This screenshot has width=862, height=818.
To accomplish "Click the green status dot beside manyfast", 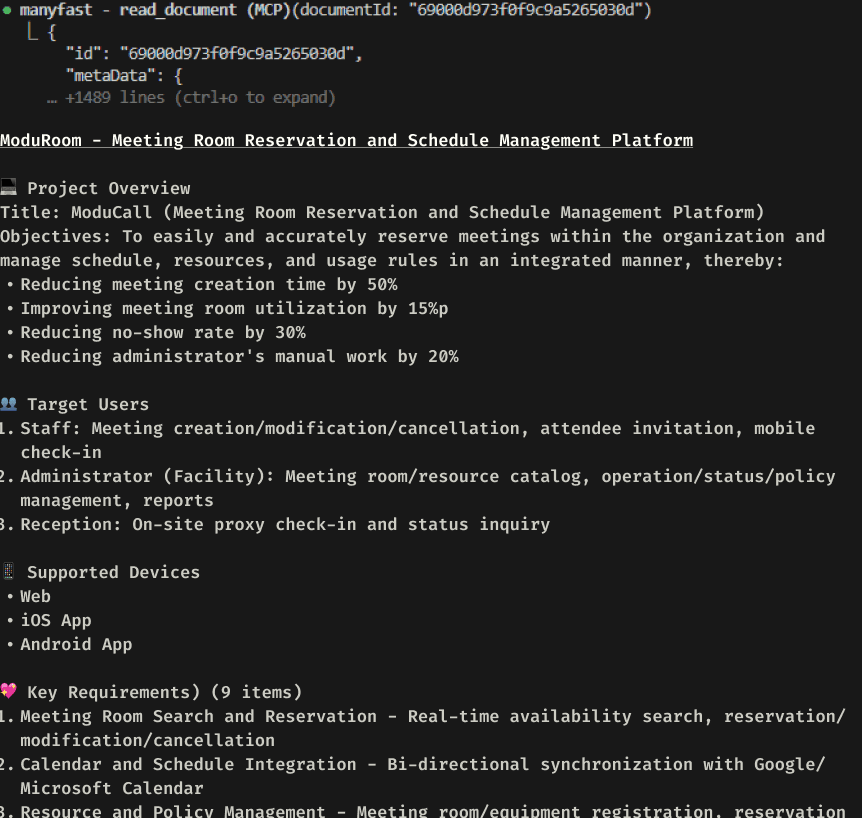I will tap(7, 10).
